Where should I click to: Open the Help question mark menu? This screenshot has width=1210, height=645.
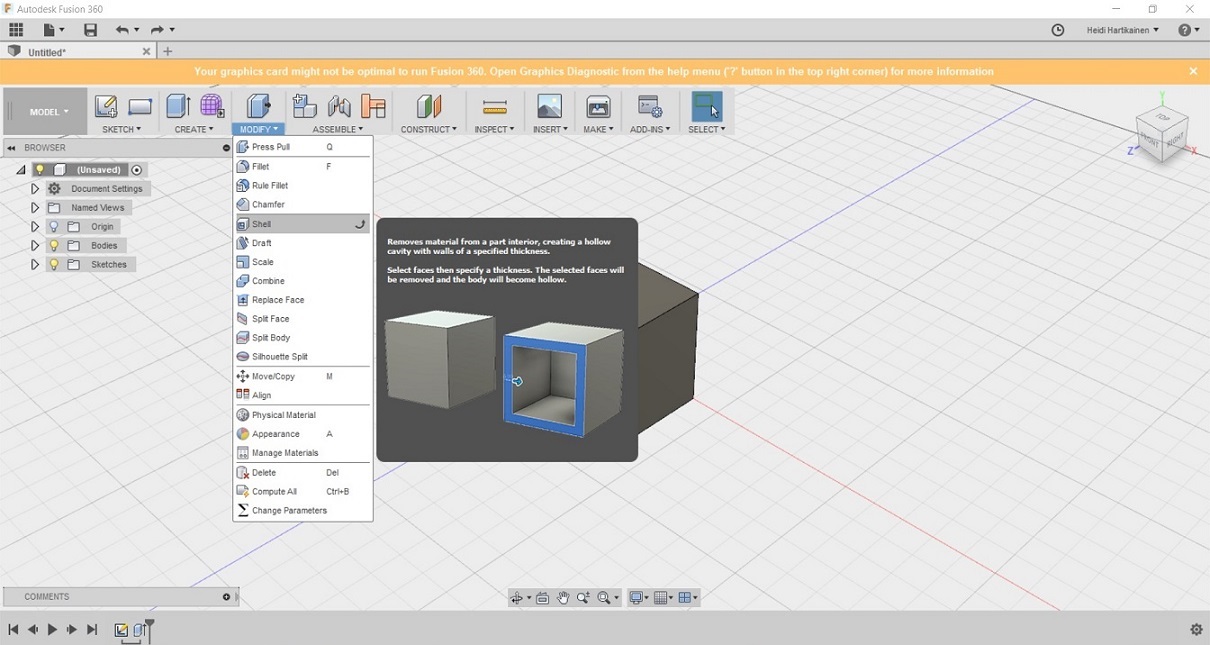(1188, 30)
